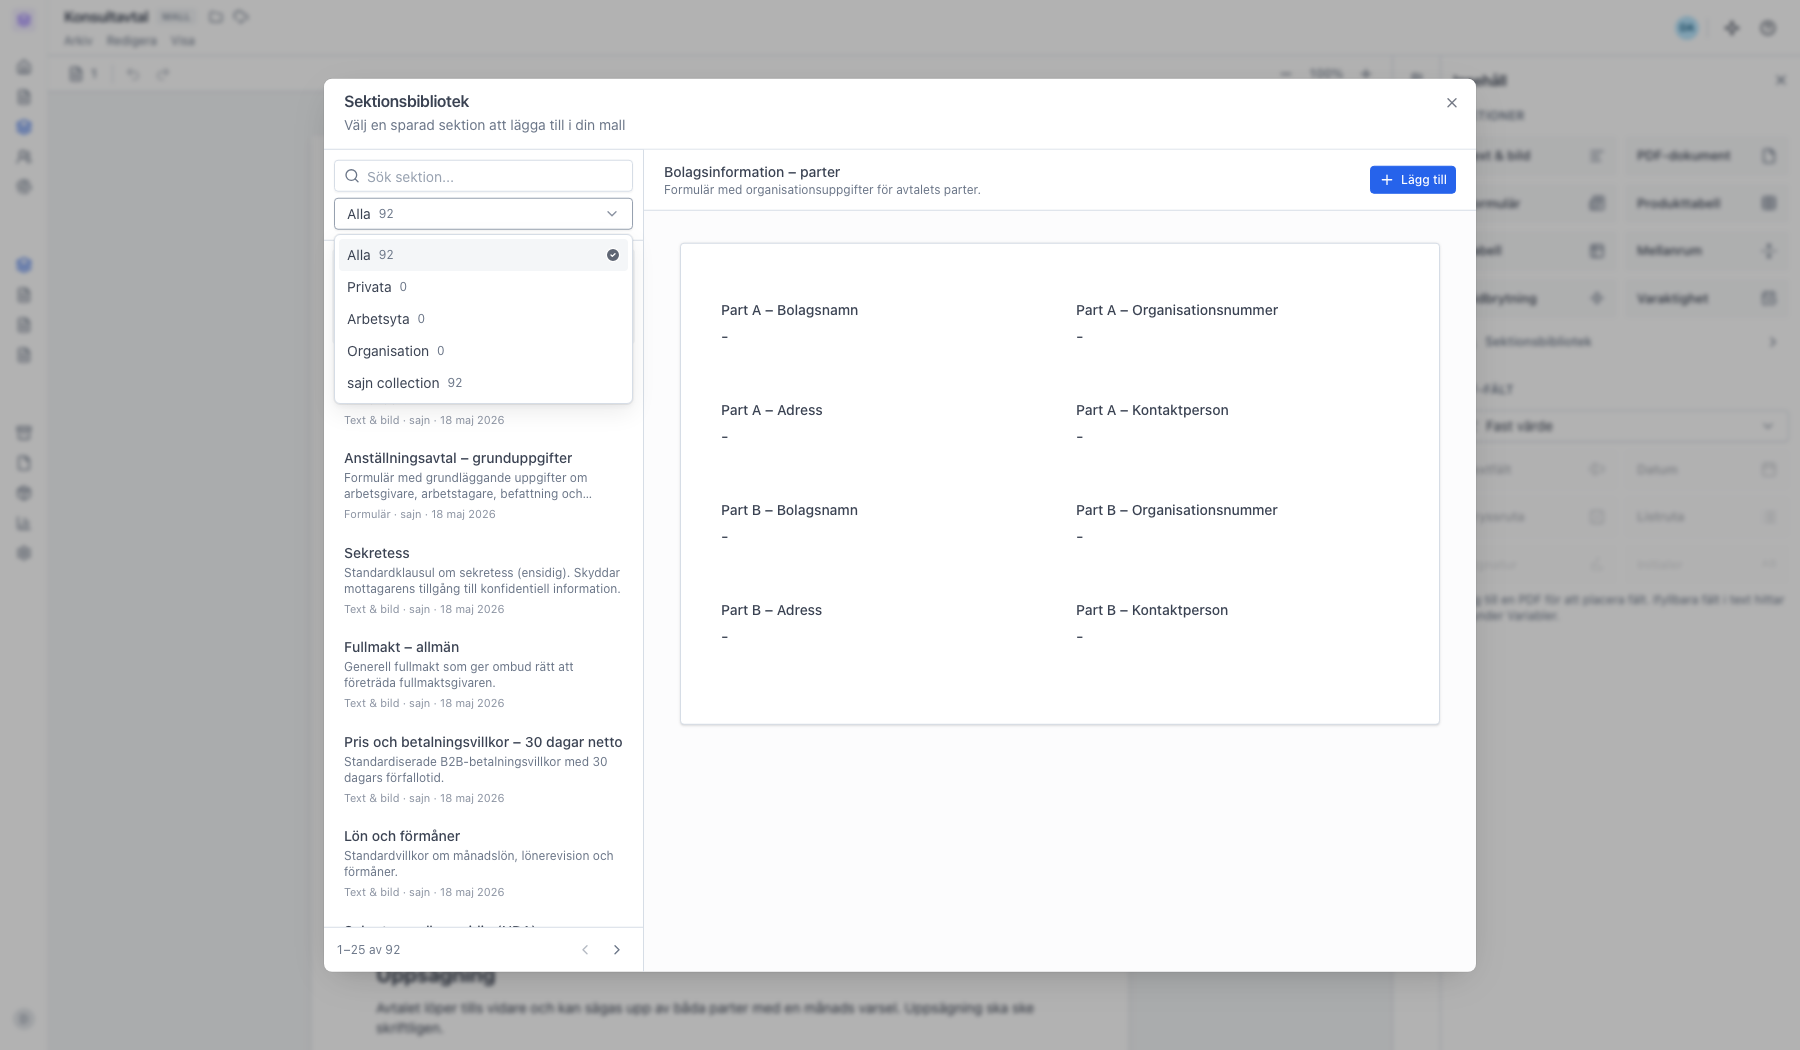Image resolution: width=1800 pixels, height=1050 pixels.
Task: Click Part A – Organisationsnummer label
Action: coord(1177,310)
